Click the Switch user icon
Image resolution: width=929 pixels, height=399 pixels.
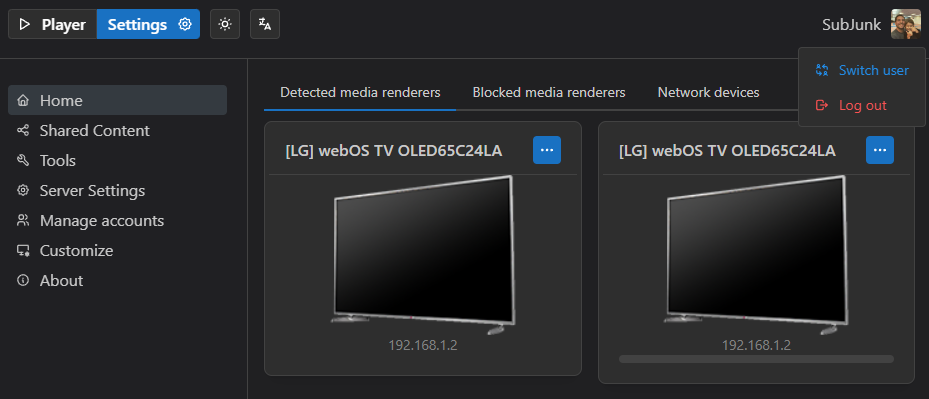click(x=822, y=70)
